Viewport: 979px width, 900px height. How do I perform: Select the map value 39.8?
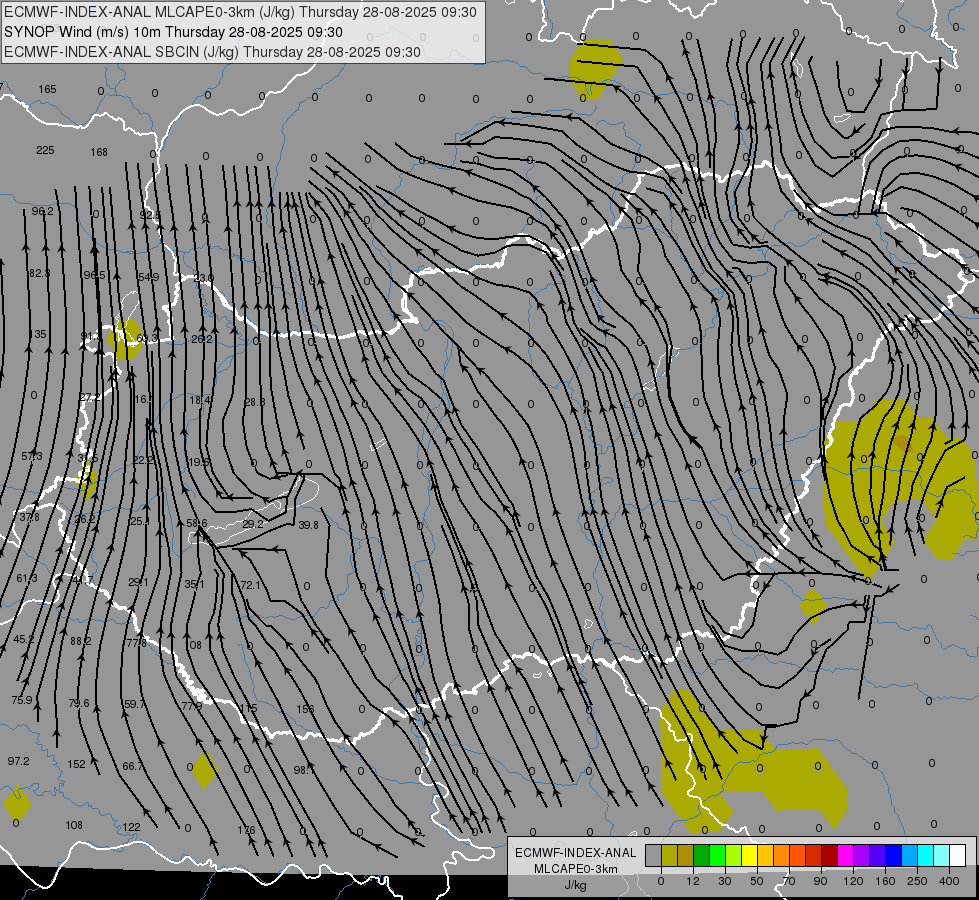pos(308,525)
